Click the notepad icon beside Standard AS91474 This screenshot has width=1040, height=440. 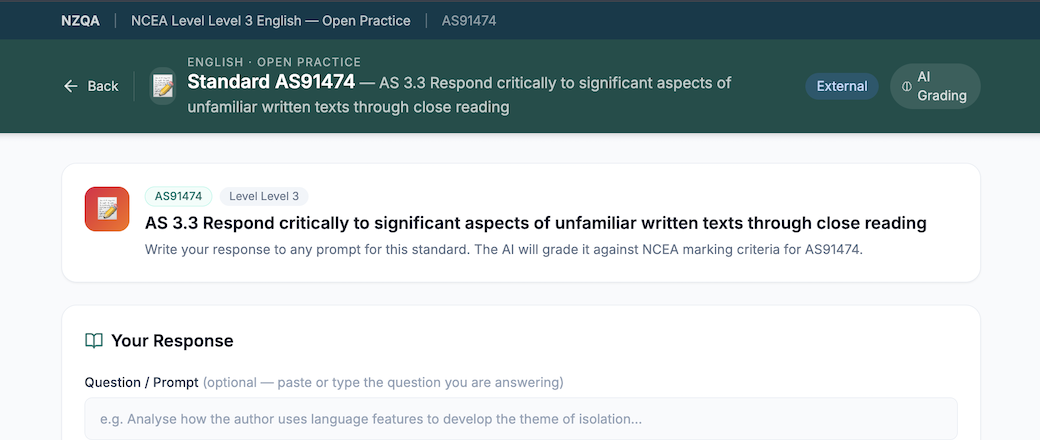[x=162, y=86]
